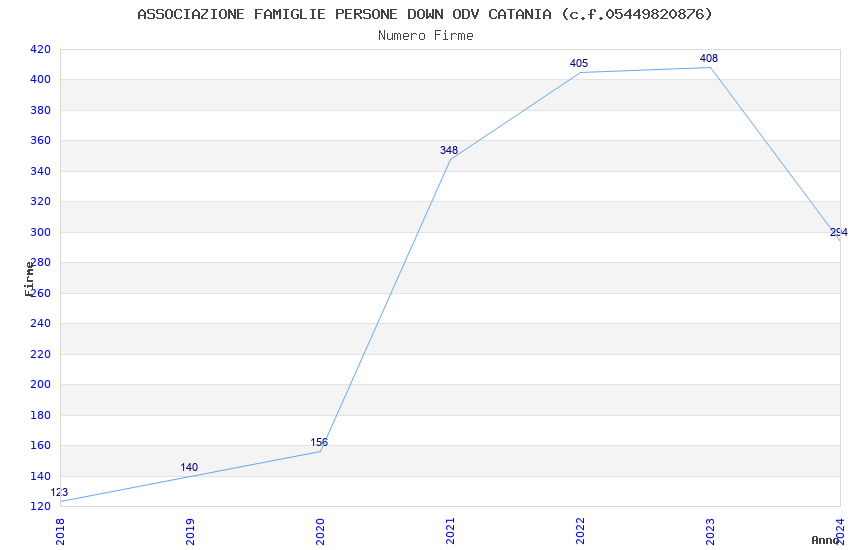Click the 'Numero Firme' subtitle
Viewport: 850px width, 550px height.
click(426, 36)
